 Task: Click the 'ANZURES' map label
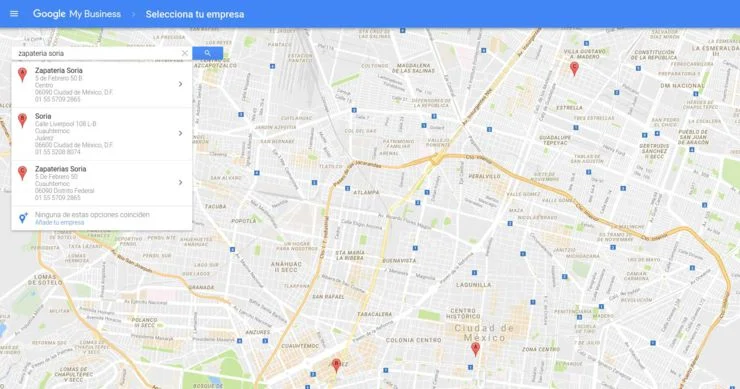tap(258, 332)
